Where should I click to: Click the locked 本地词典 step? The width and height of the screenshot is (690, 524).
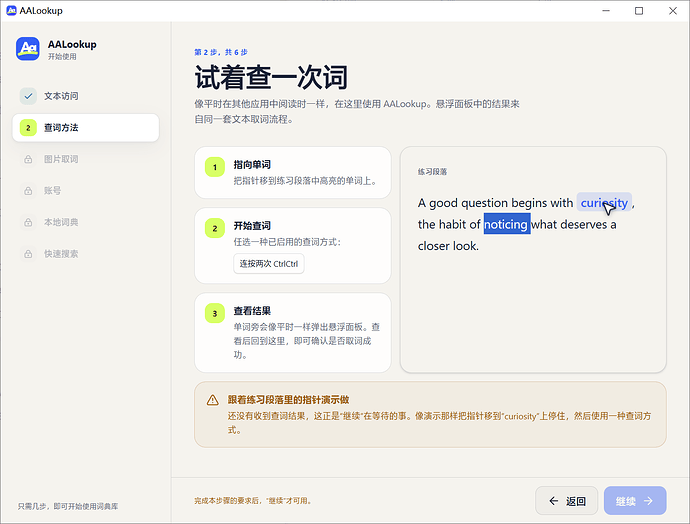pos(85,222)
